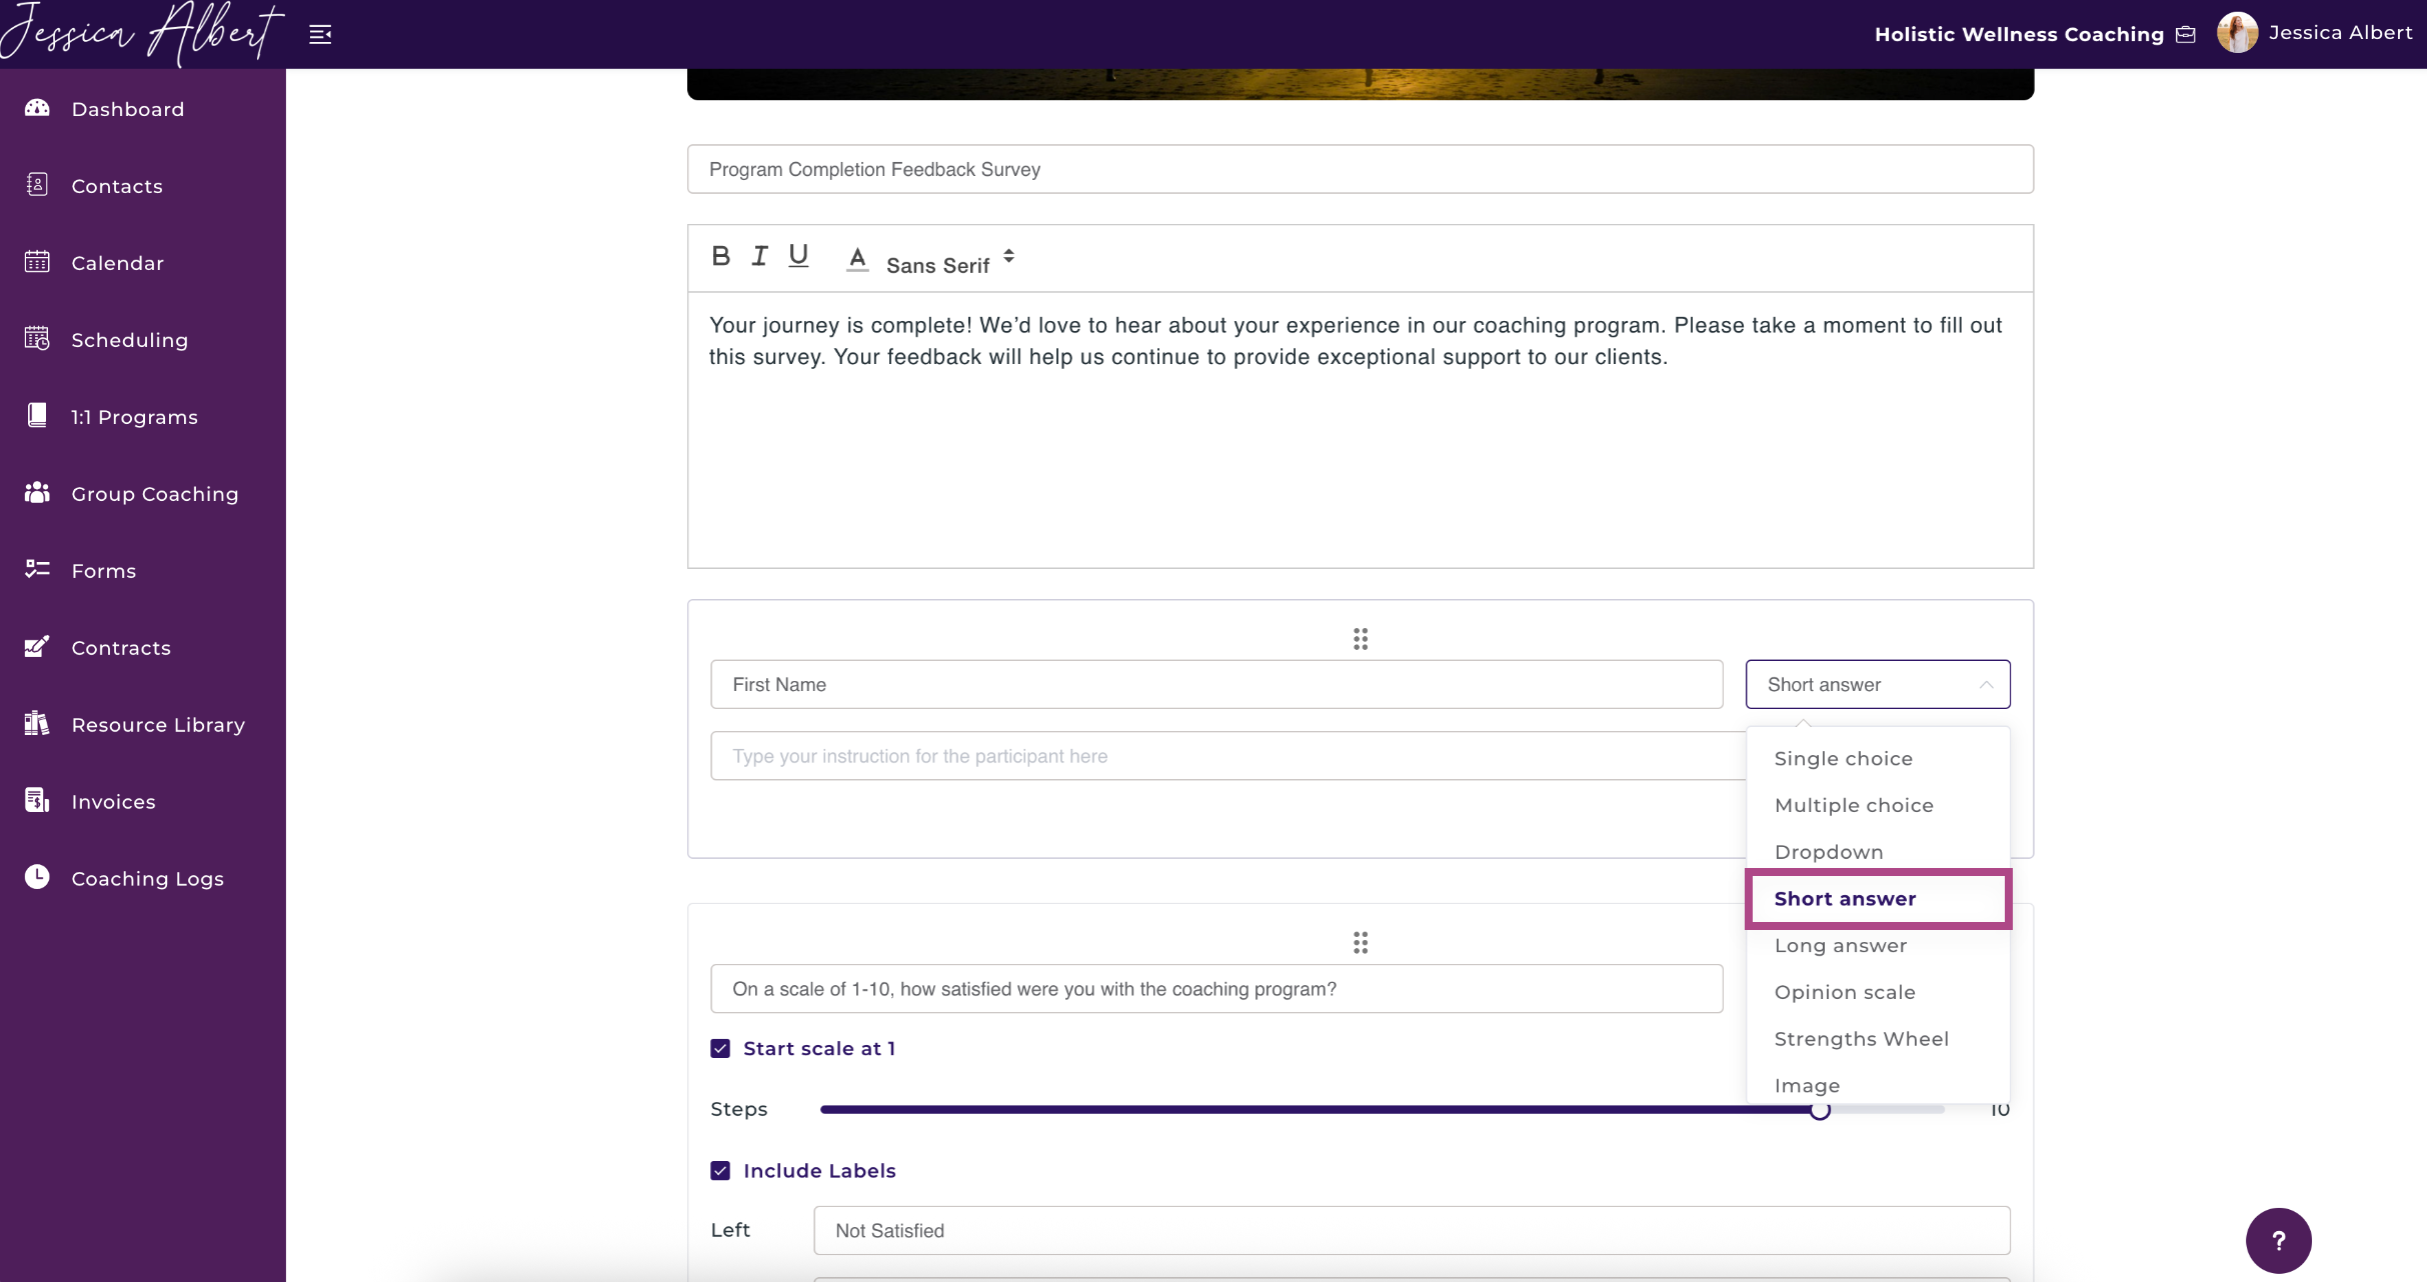Choose Opinion scale from the type list
This screenshot has height=1282, width=2427.
1877,992
